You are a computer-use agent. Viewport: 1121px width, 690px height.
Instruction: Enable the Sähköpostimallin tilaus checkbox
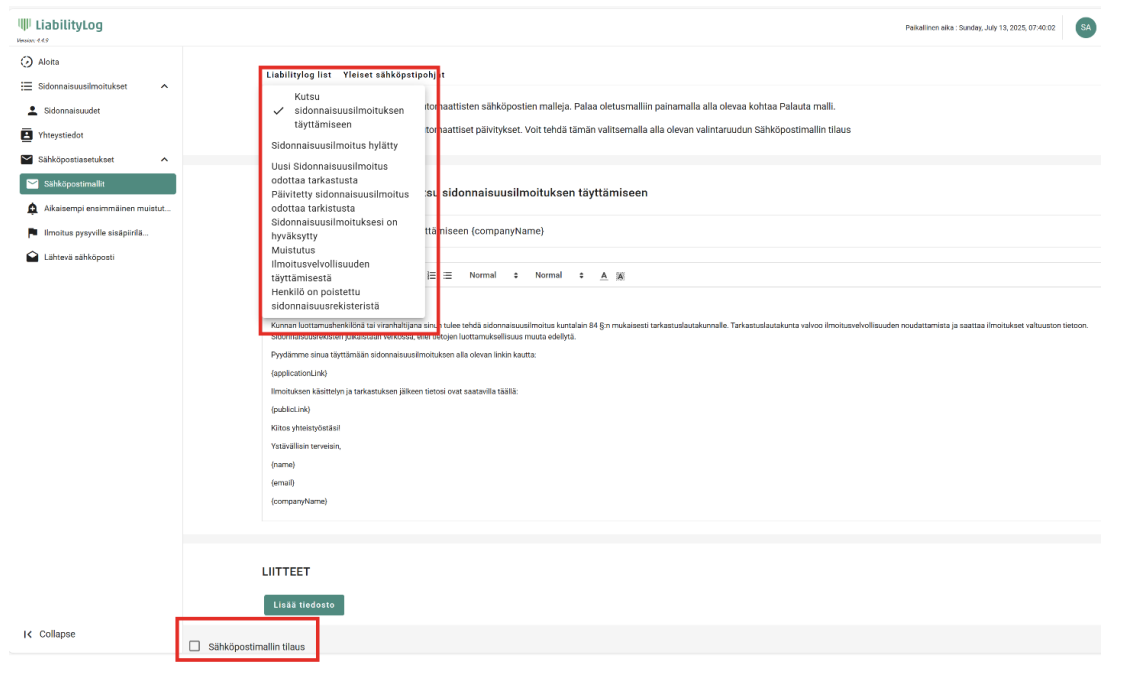tap(195, 646)
